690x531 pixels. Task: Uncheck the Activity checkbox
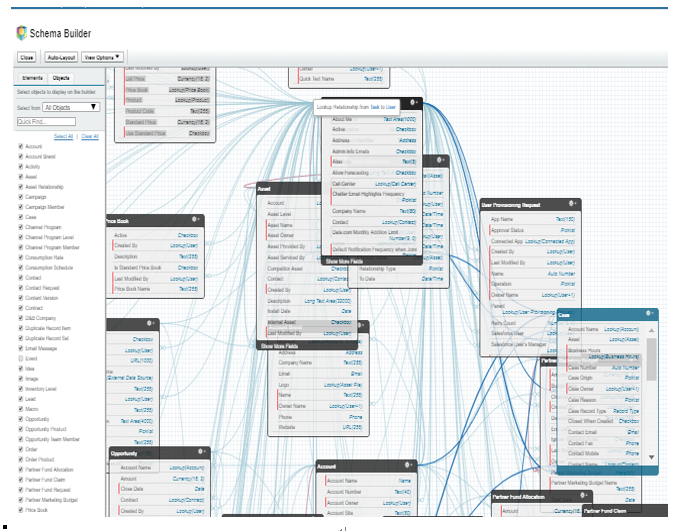(21, 166)
